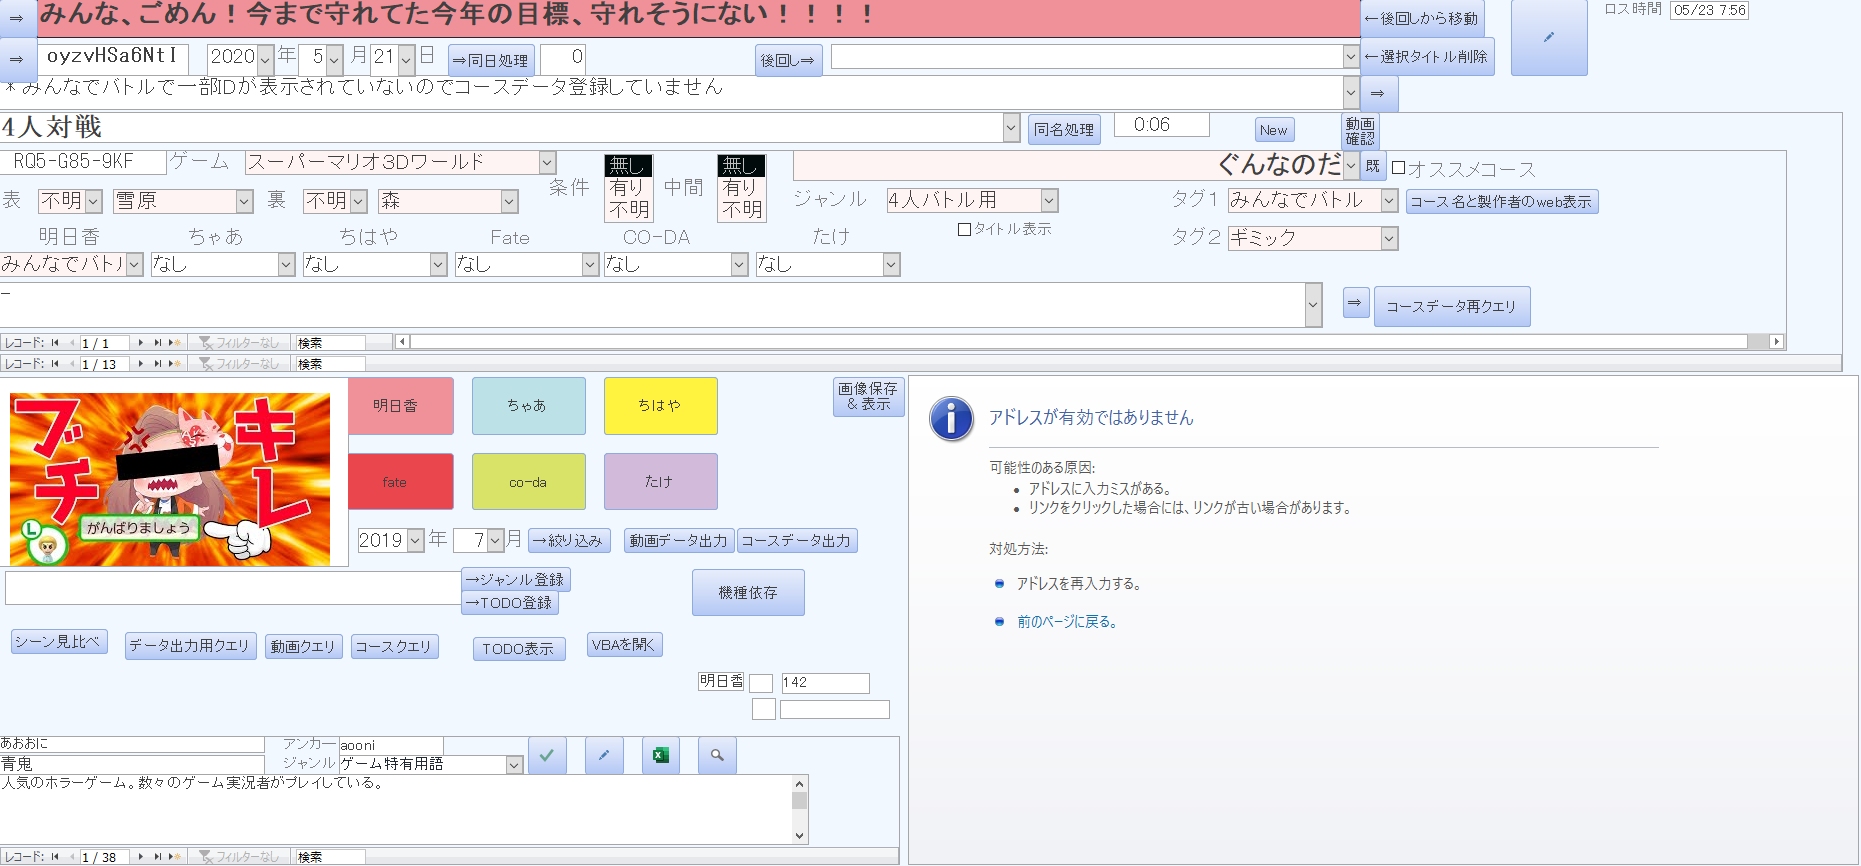The image size is (1861, 866).
Task: Click the blue info icon beside アドレスが有効ではありません
Action: pos(951,419)
